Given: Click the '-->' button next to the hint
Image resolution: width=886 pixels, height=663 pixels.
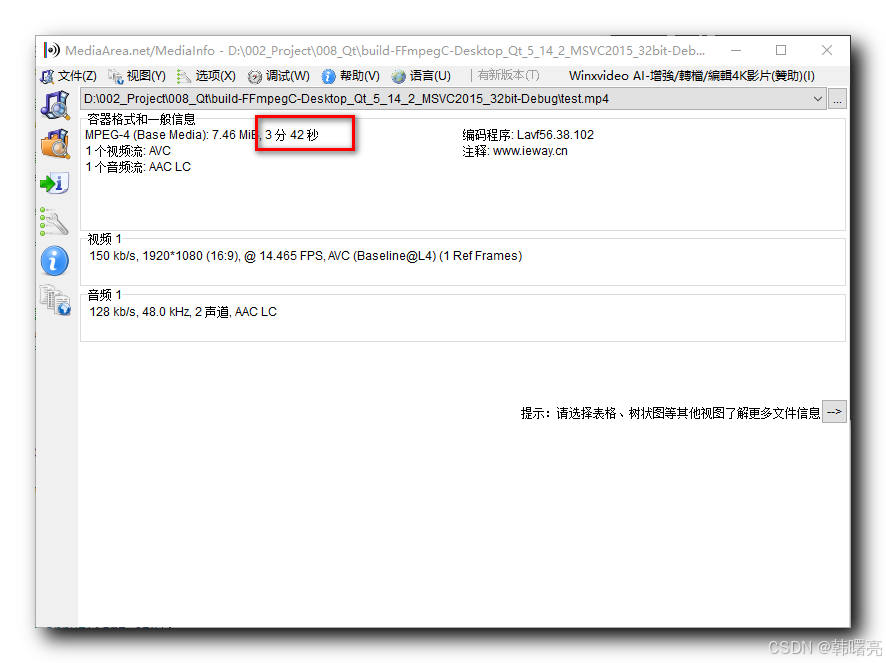Looking at the screenshot, I should coord(834,412).
